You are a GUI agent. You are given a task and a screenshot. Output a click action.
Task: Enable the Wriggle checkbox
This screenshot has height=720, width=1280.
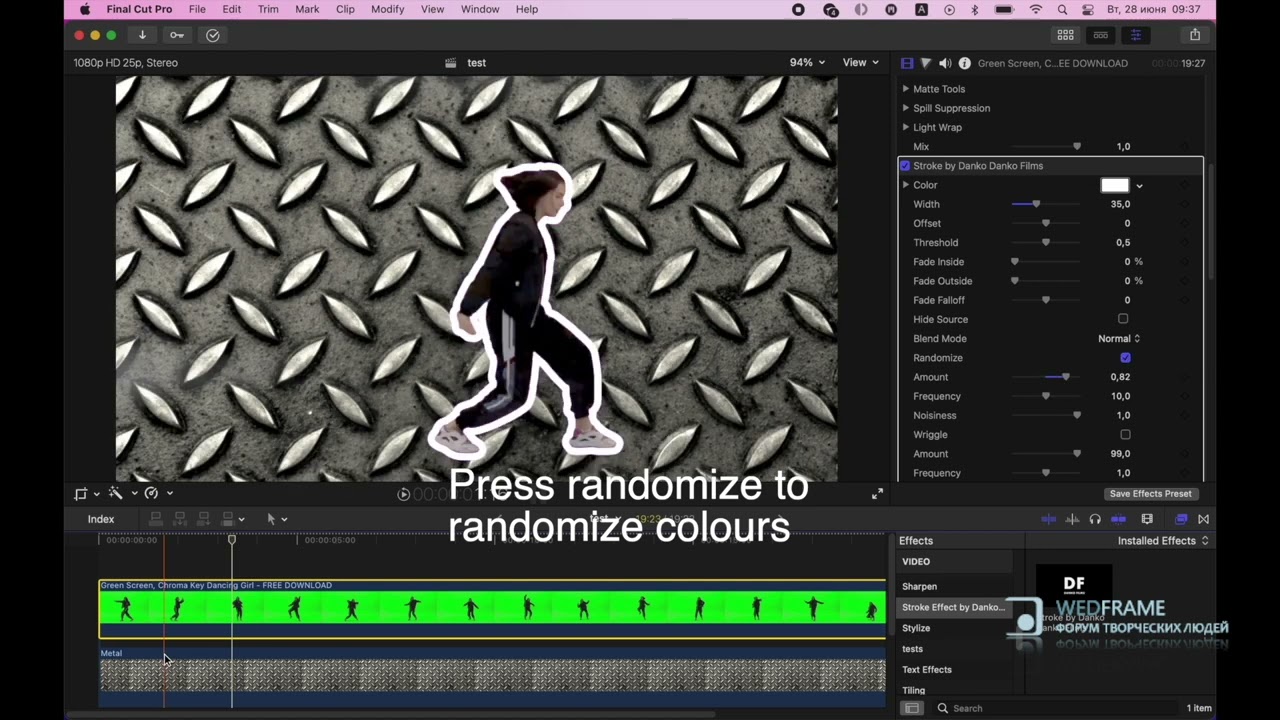[1125, 435]
